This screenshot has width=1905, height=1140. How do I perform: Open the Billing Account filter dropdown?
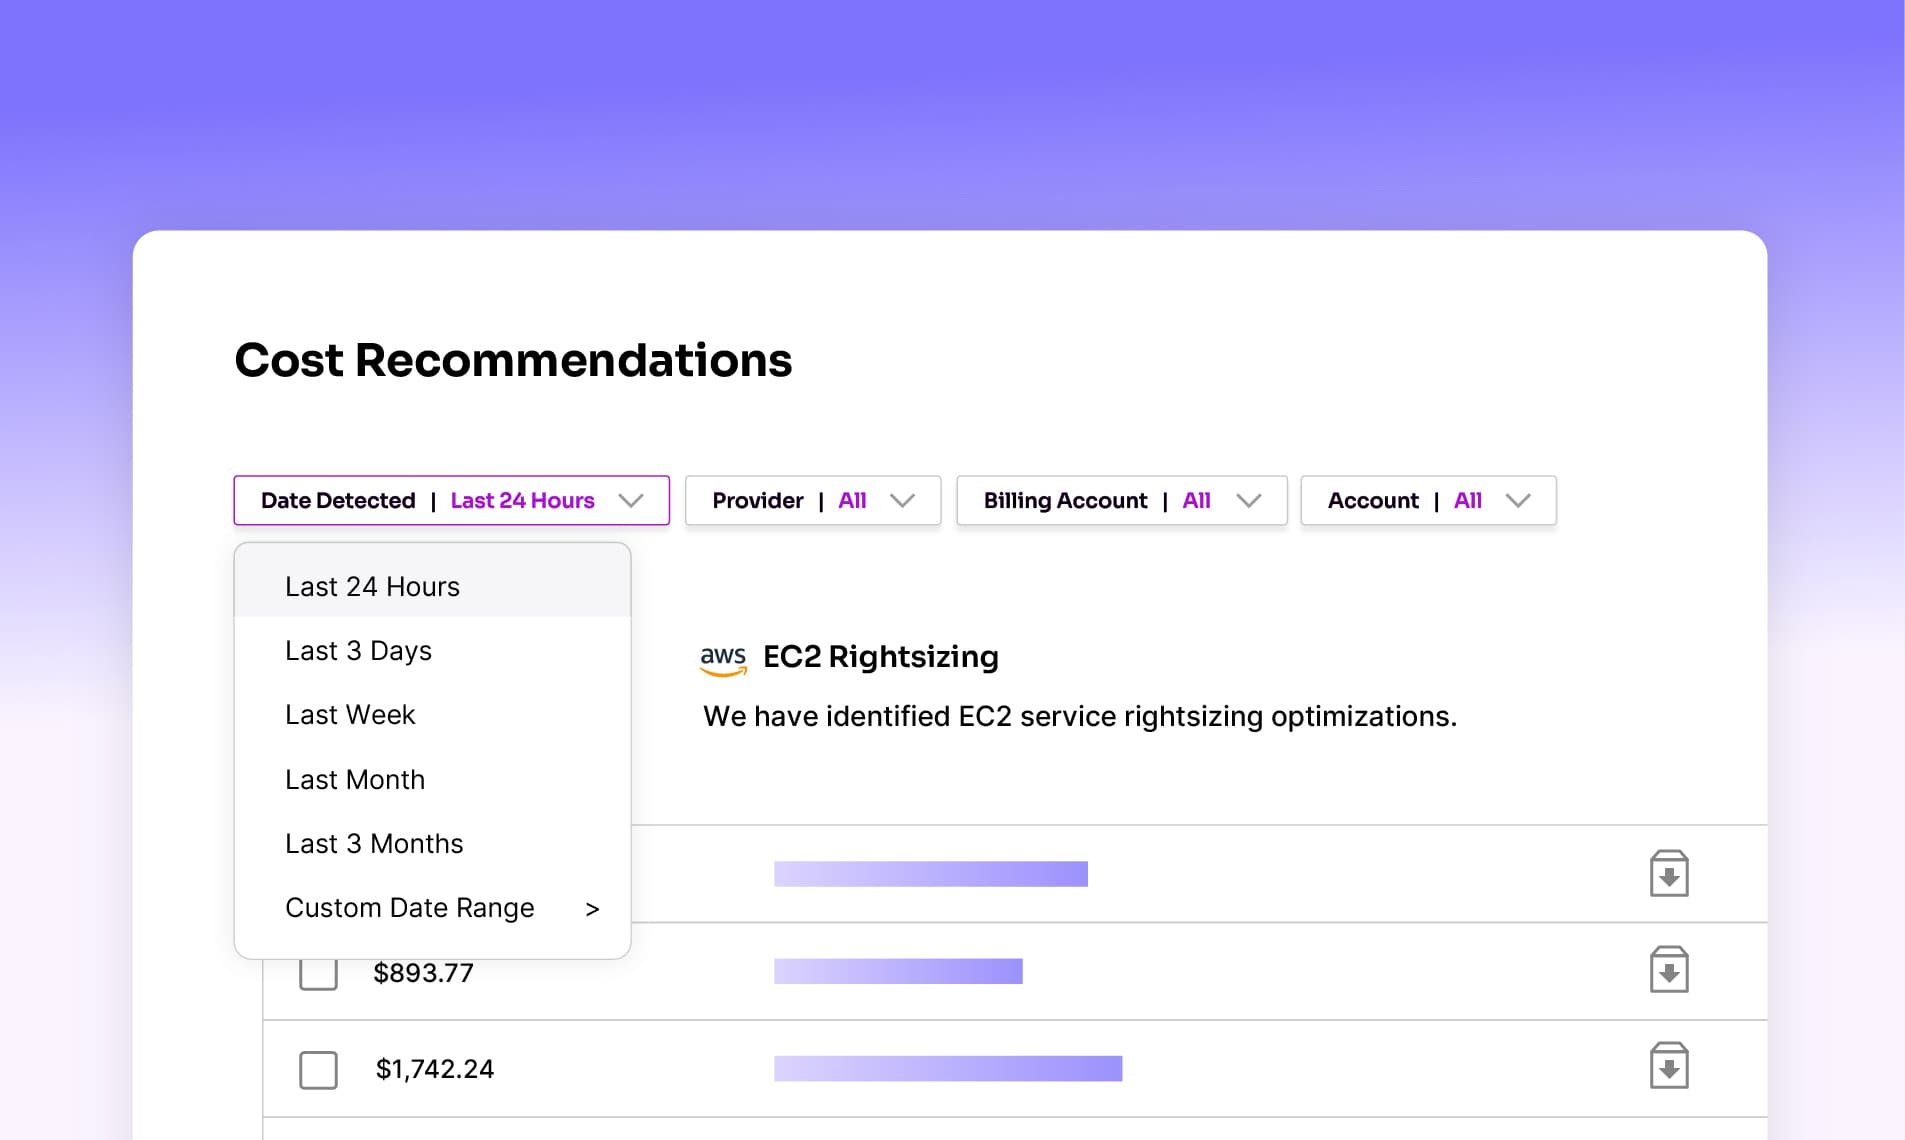point(1121,500)
